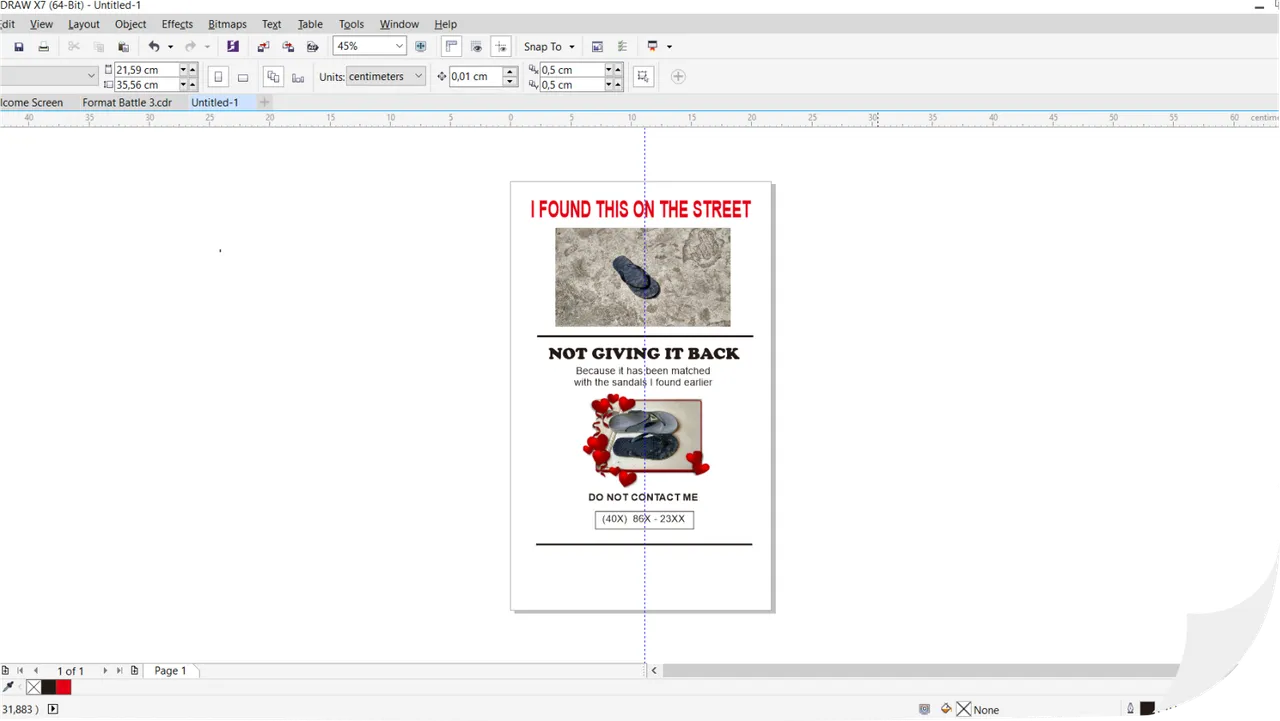1280x721 pixels.
Task: Click the nudge distance field 0,01 cm
Action: [x=476, y=77]
